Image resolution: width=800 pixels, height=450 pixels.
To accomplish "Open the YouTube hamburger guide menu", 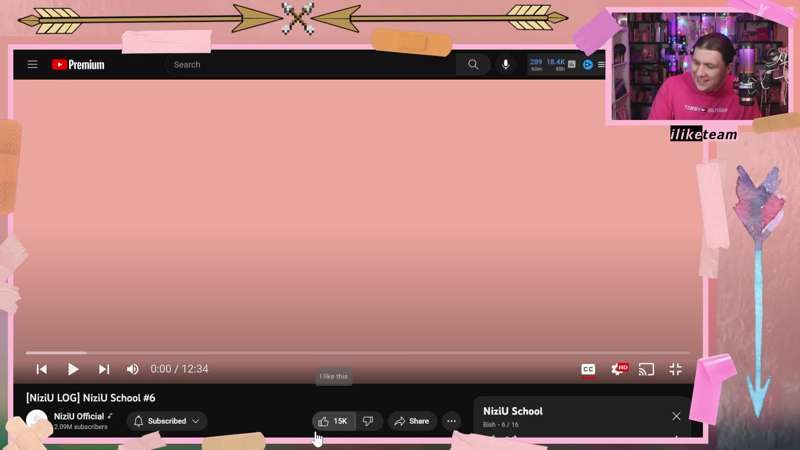I will pyautogui.click(x=32, y=65).
